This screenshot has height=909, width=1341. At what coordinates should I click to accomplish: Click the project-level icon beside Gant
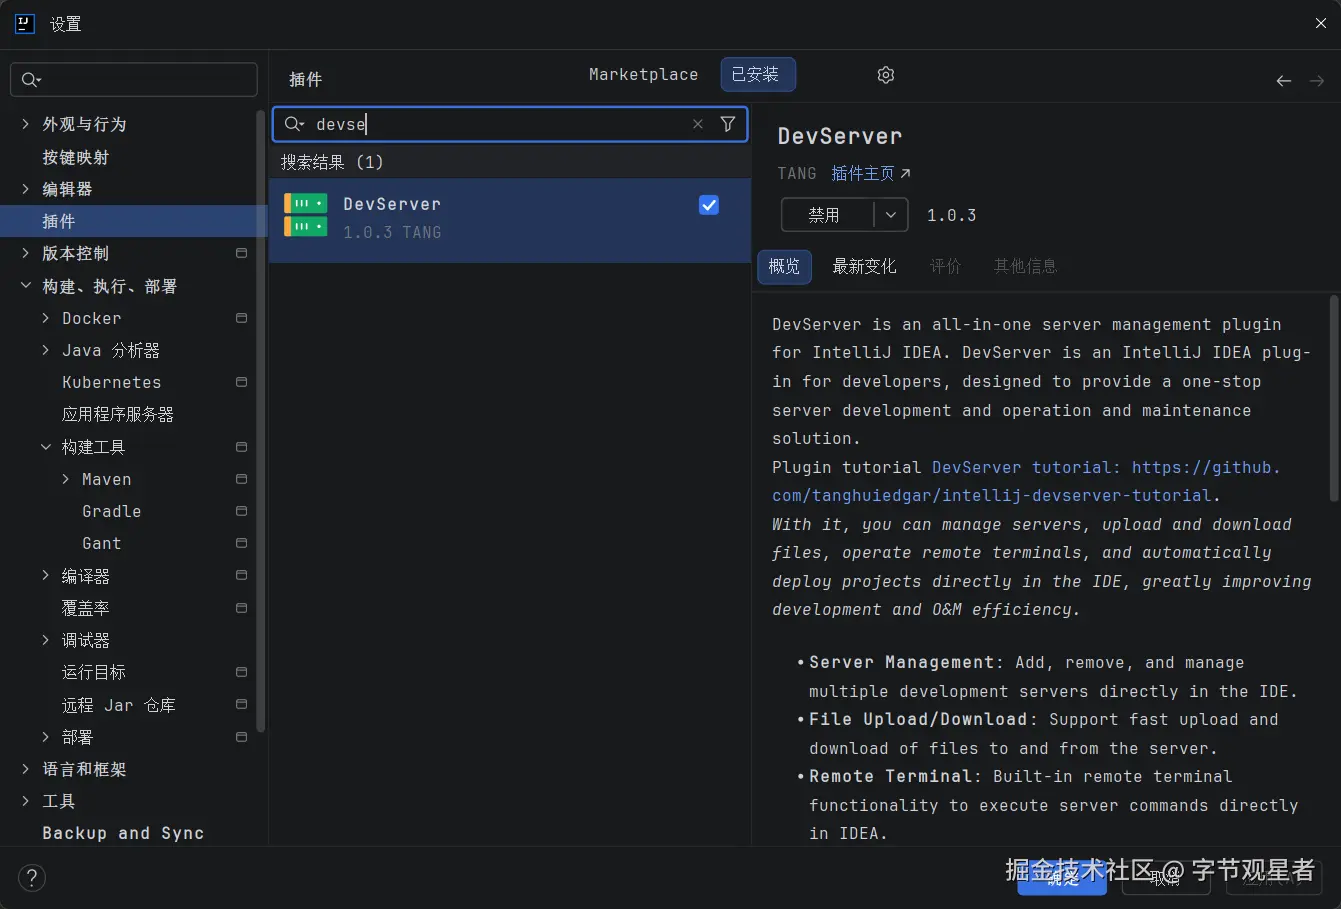coord(241,543)
